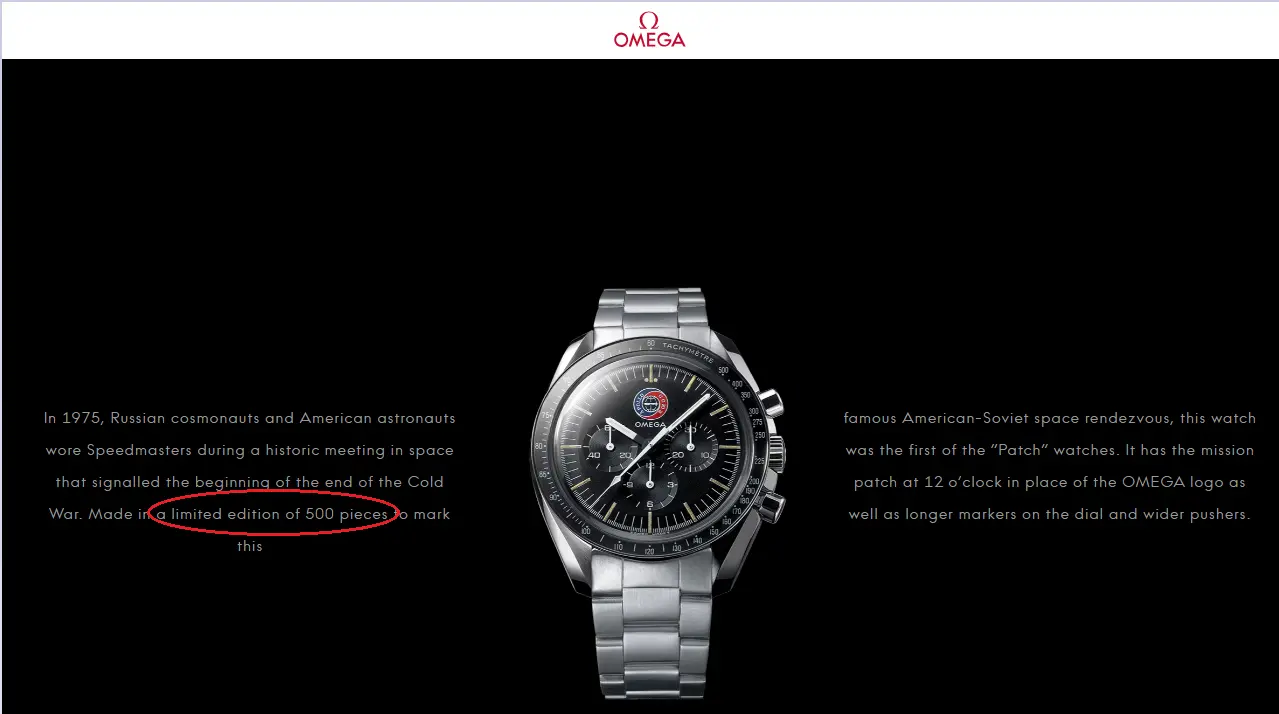Click the "patch at 12 o'clock" line
1279x714 pixels.
1049,482
